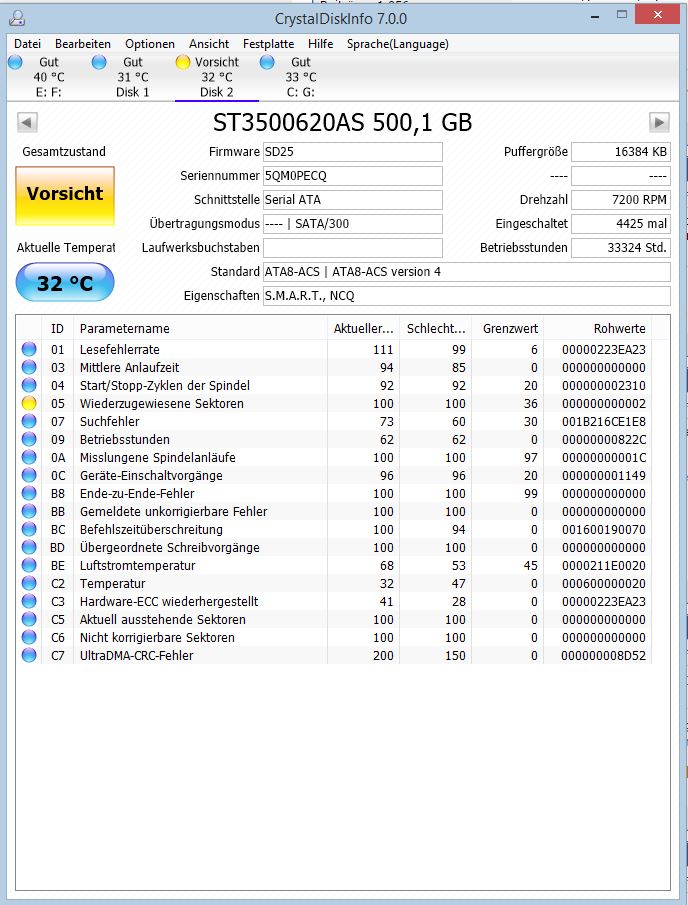The width and height of the screenshot is (688, 905).
Task: Click the Puffergröße value 16384 KB
Action: pos(620,152)
